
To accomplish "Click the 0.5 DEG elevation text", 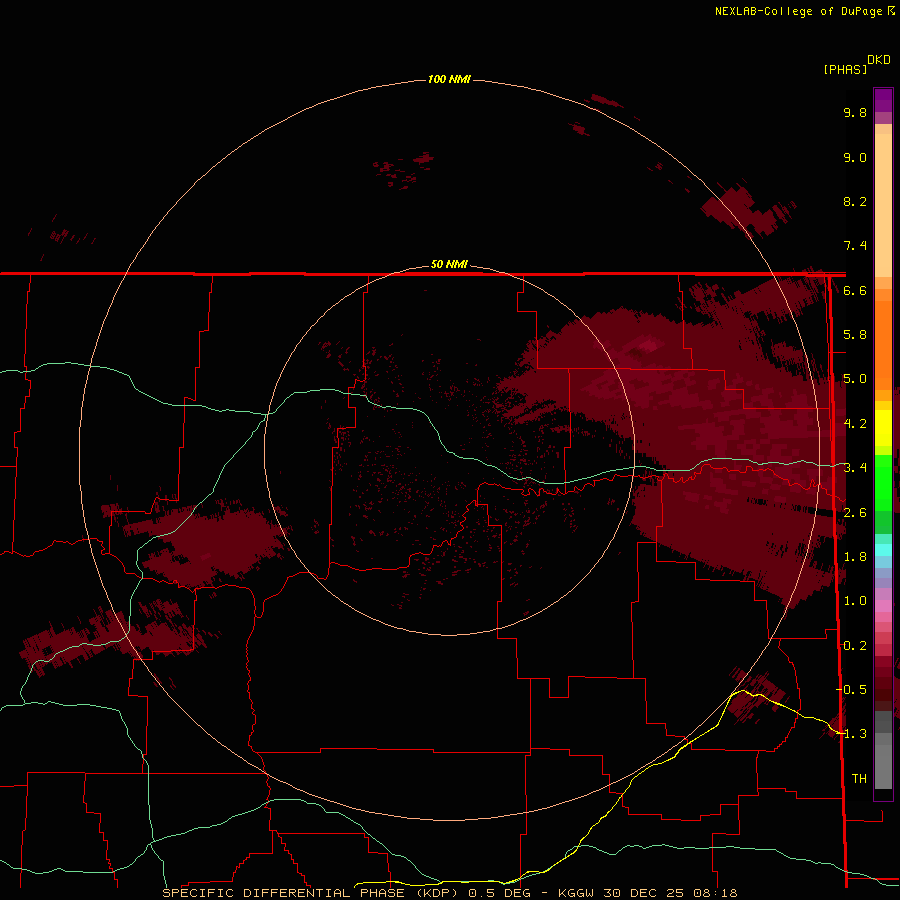I will click(x=499, y=893).
